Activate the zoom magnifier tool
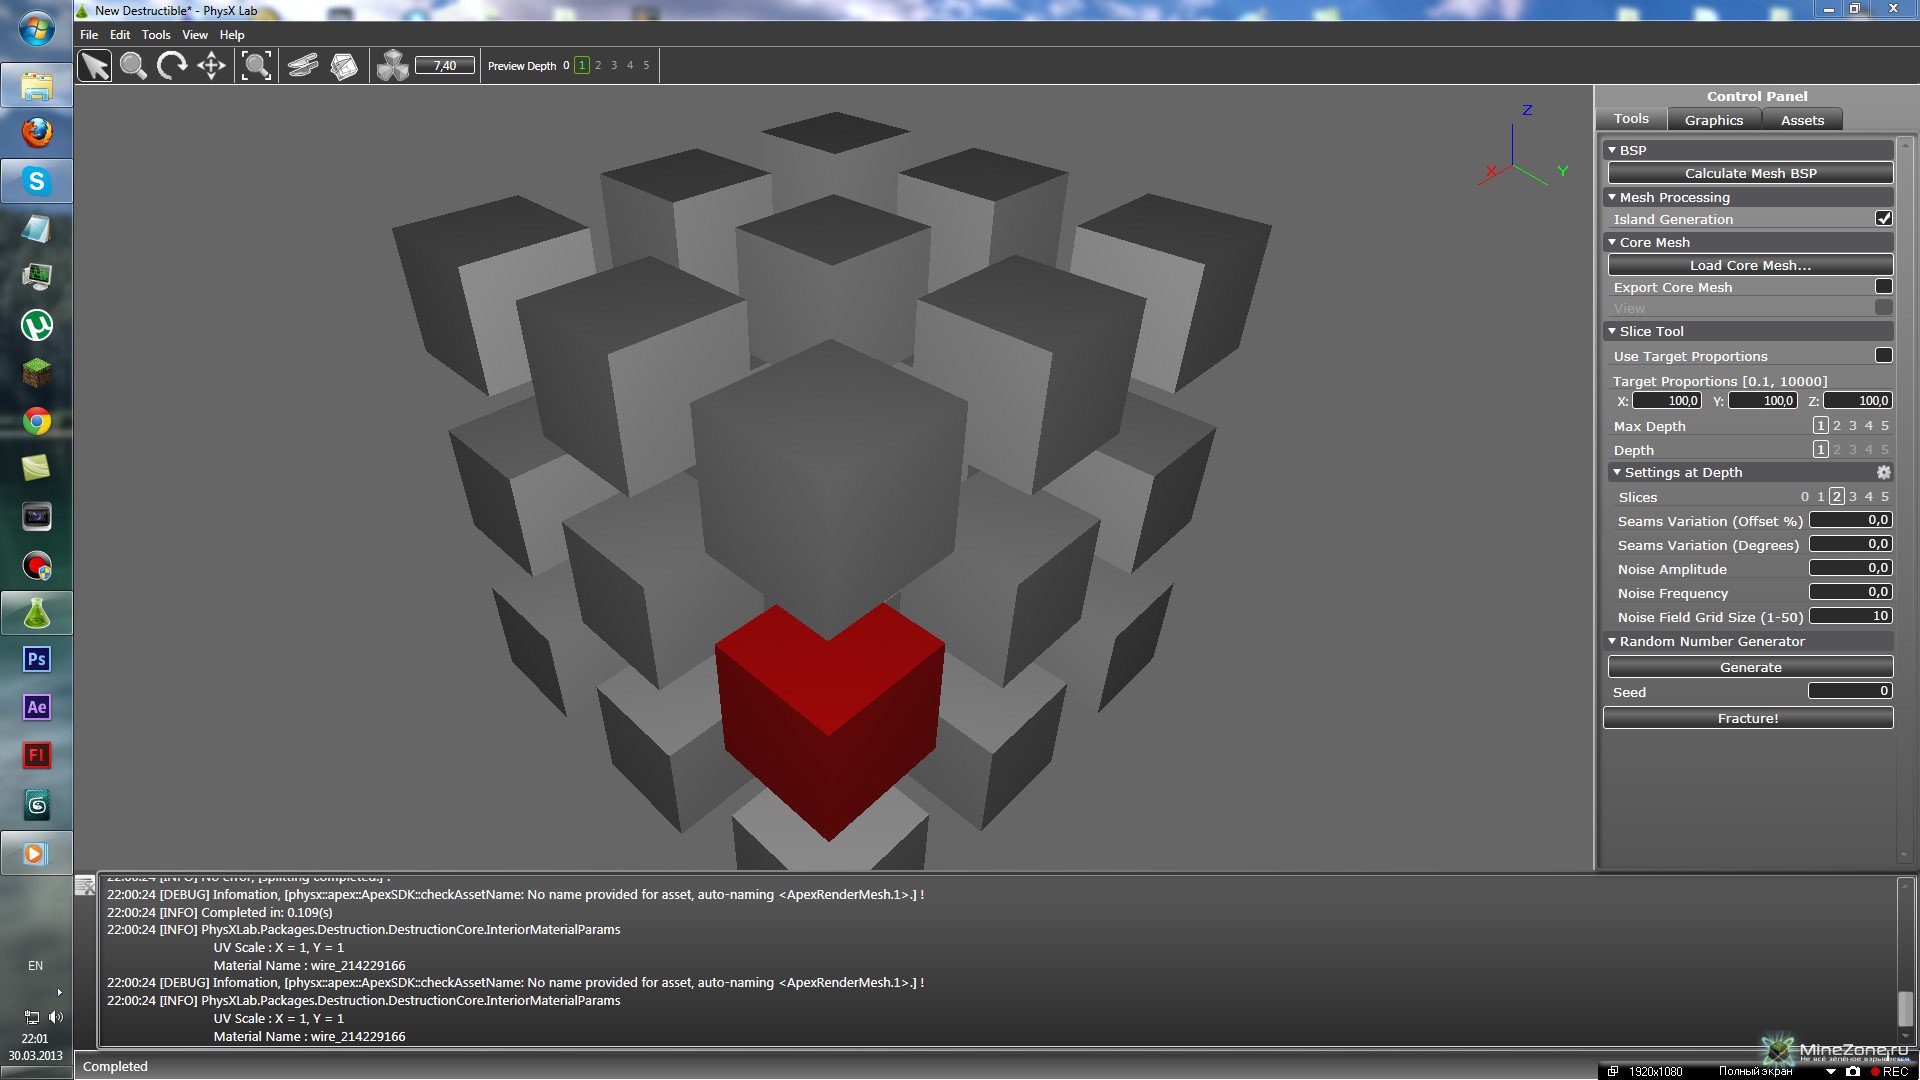The height and width of the screenshot is (1080, 1920). pyautogui.click(x=133, y=66)
